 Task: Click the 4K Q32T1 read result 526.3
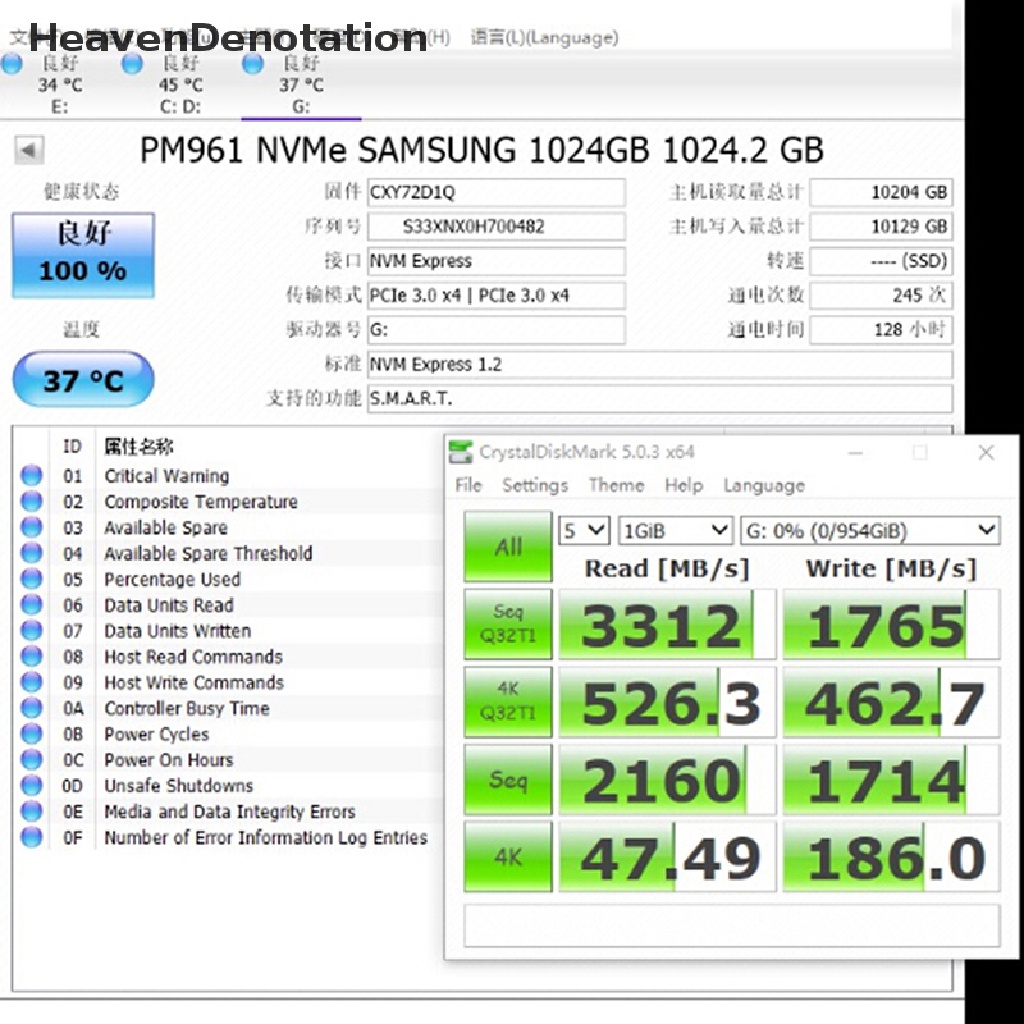667,702
